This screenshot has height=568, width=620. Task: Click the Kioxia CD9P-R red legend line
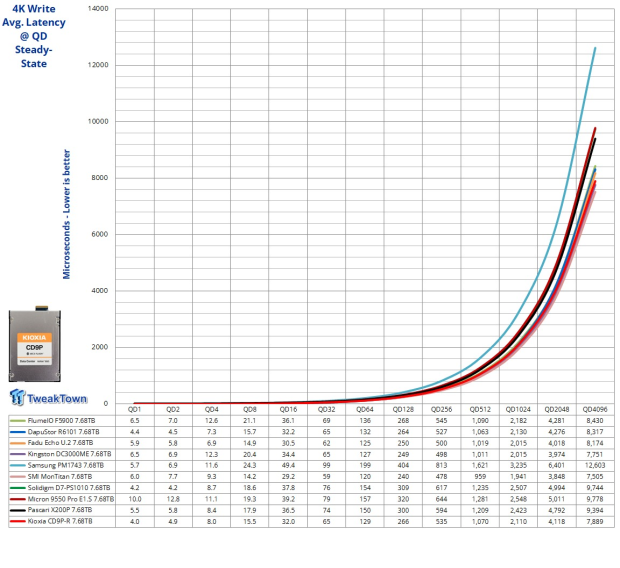(x=18, y=522)
